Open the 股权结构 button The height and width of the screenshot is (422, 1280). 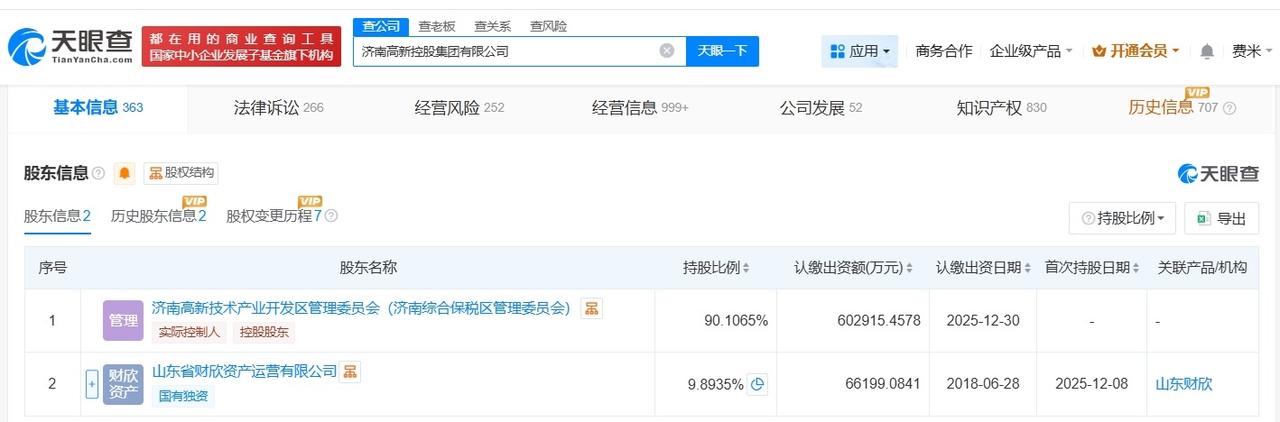[x=181, y=173]
